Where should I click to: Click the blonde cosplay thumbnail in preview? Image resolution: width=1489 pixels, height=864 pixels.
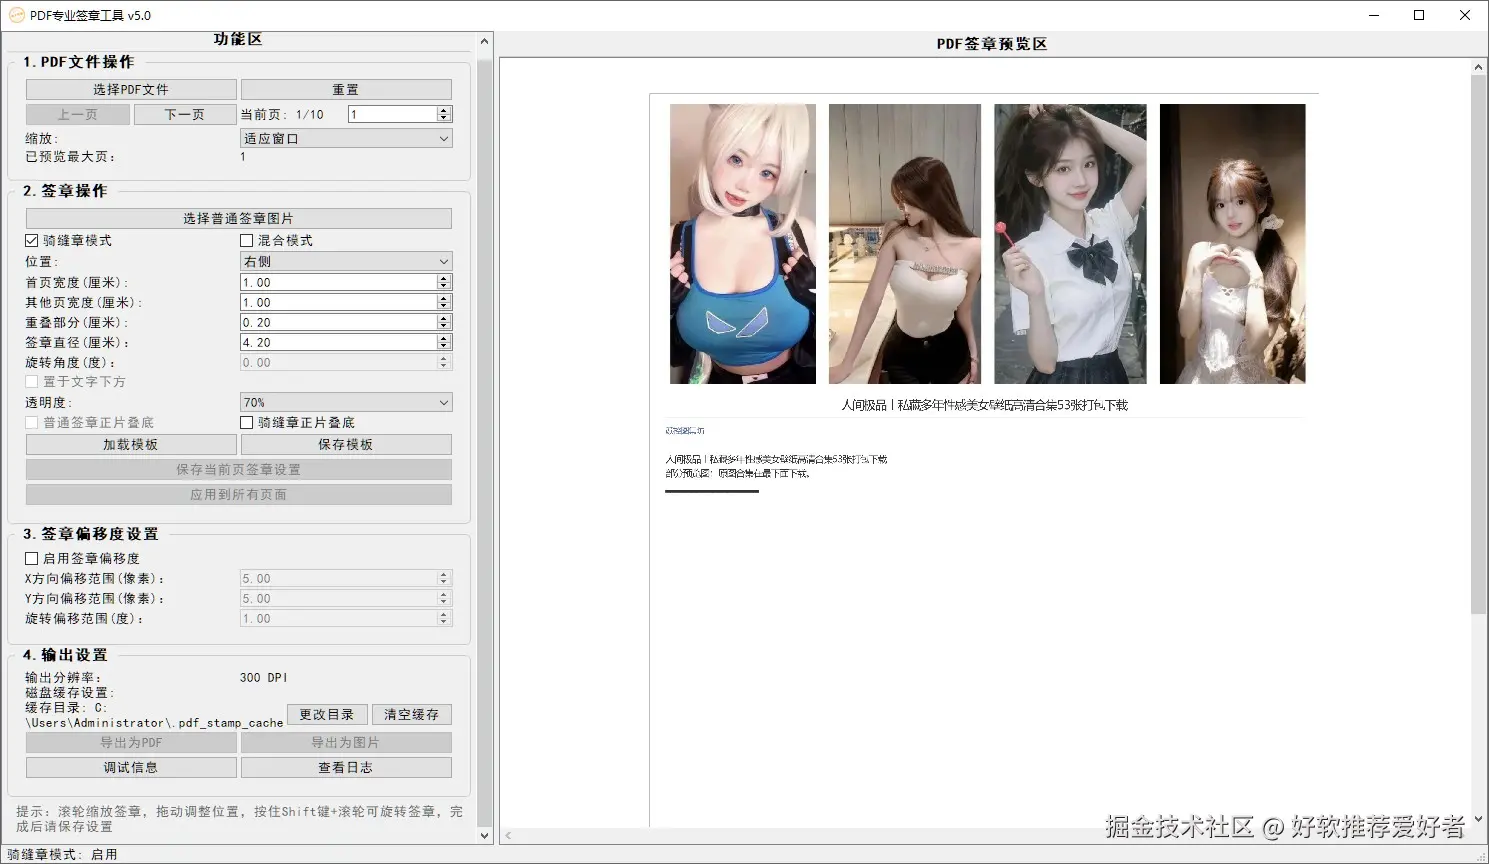click(743, 244)
